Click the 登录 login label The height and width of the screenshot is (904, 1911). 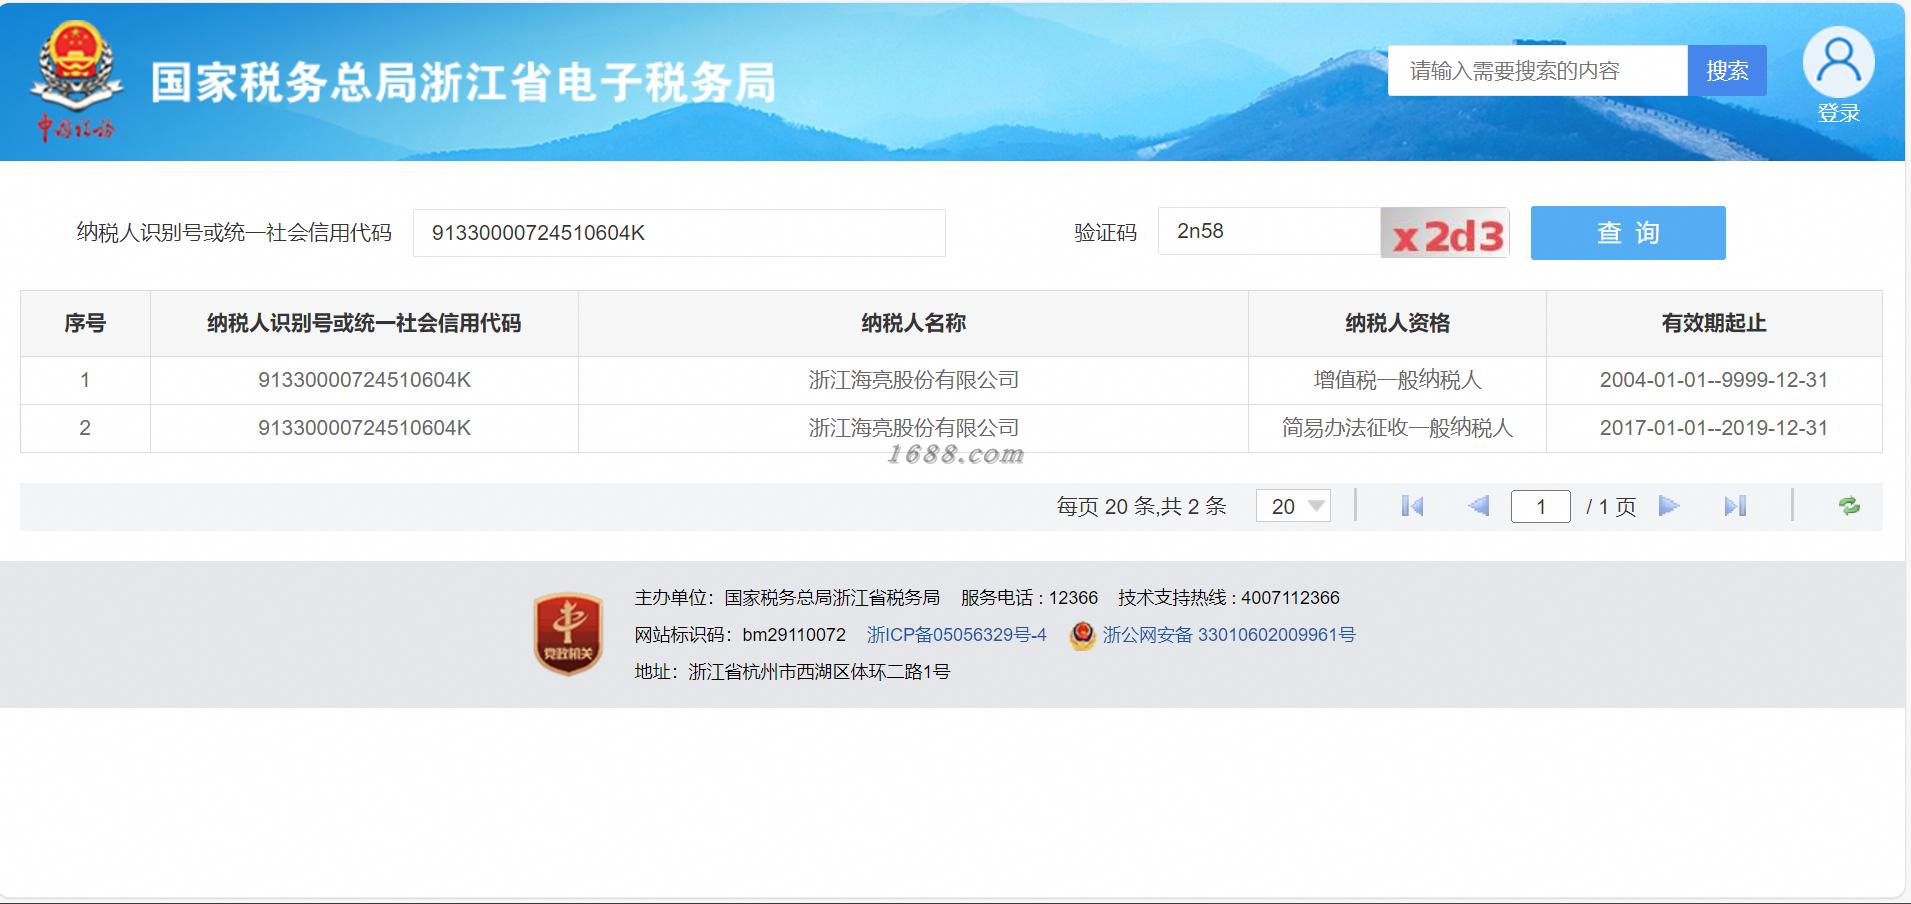pyautogui.click(x=1838, y=113)
